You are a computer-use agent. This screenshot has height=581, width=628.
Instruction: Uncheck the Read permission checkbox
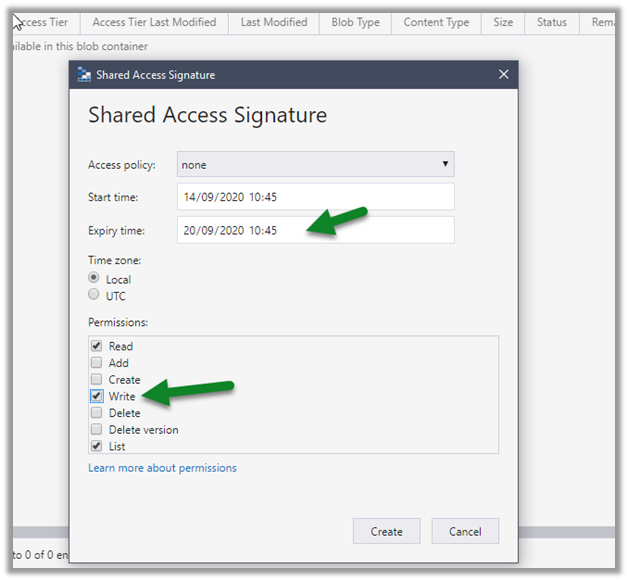click(95, 346)
